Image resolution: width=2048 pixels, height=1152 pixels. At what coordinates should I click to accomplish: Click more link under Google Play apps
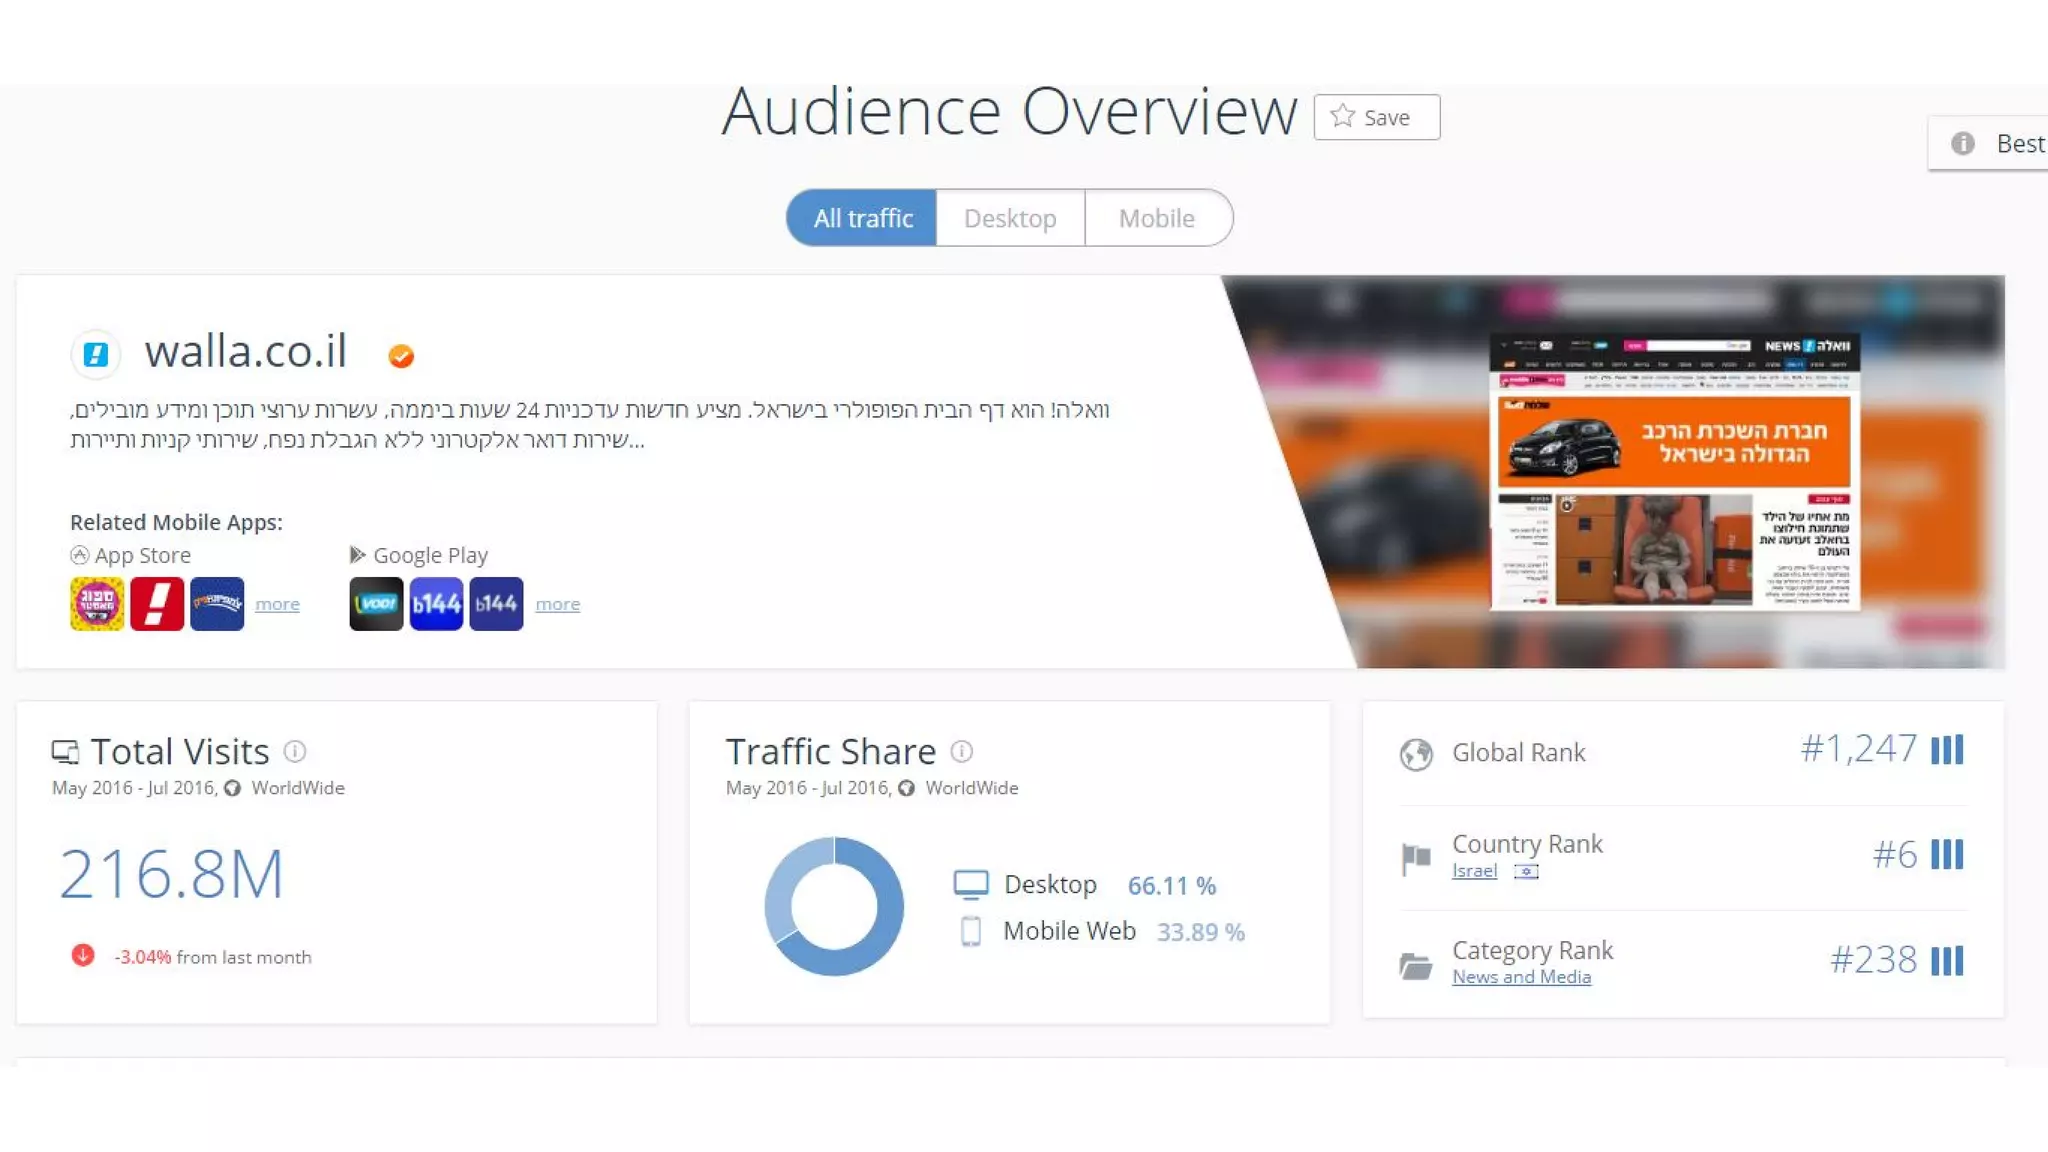557,604
